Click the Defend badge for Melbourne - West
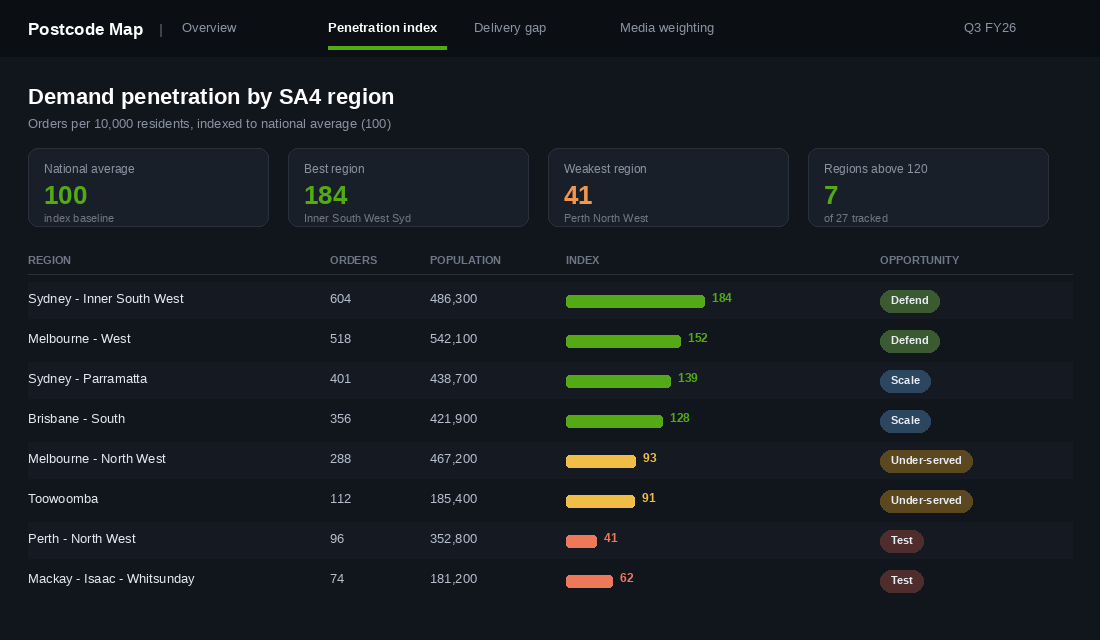1100x640 pixels. (x=910, y=341)
